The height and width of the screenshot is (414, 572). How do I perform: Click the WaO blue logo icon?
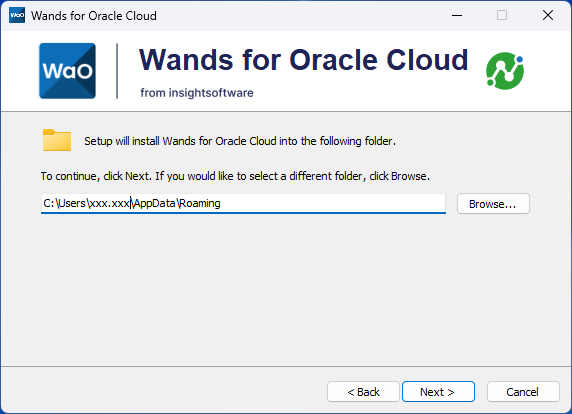67,71
